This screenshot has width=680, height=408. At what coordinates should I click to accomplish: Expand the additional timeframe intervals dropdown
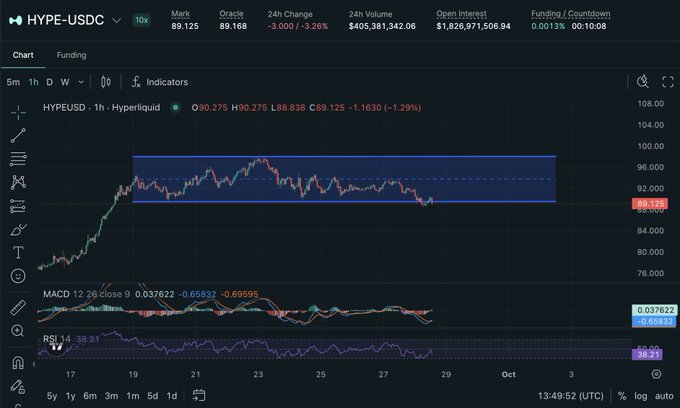click(x=81, y=82)
